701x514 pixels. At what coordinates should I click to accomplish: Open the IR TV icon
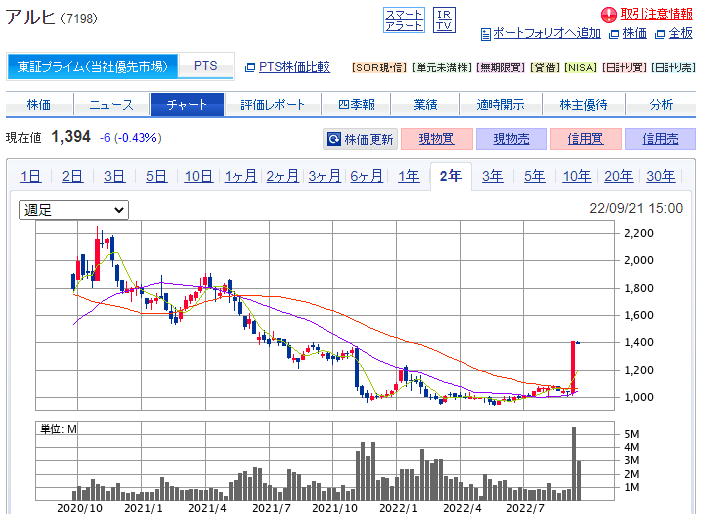pos(444,20)
